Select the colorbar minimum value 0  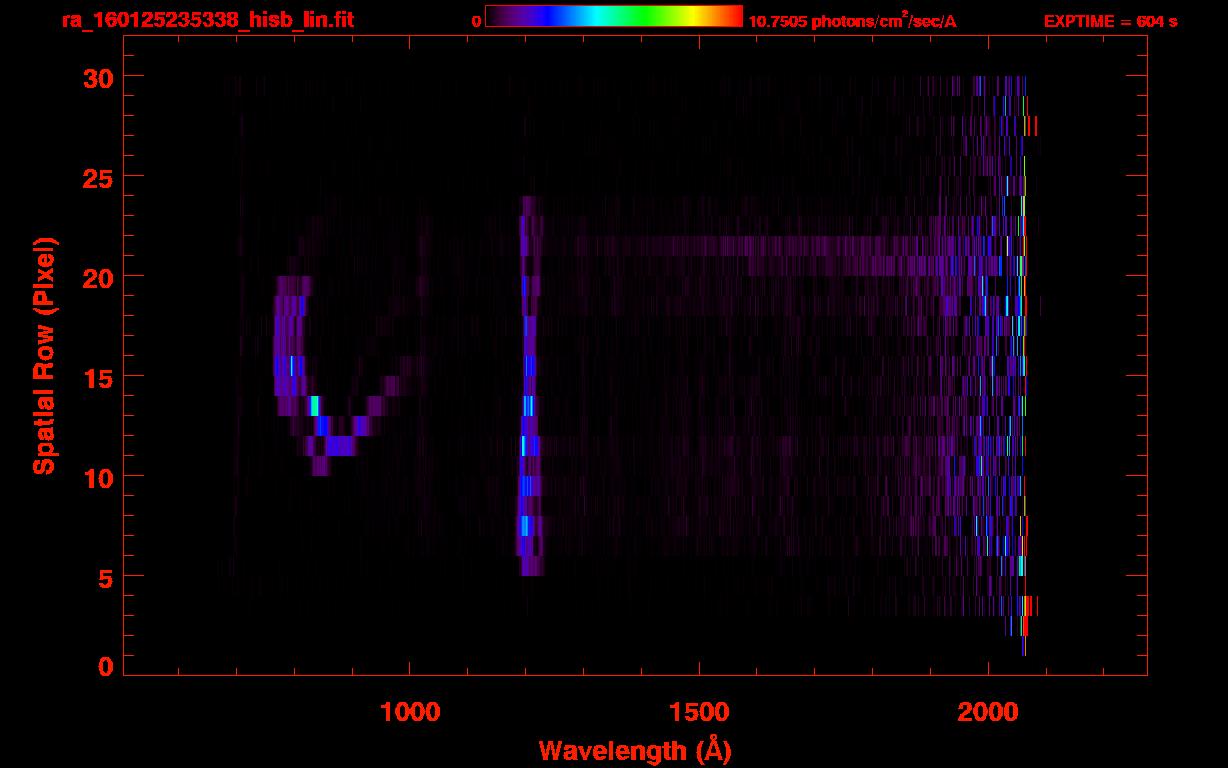pos(476,21)
